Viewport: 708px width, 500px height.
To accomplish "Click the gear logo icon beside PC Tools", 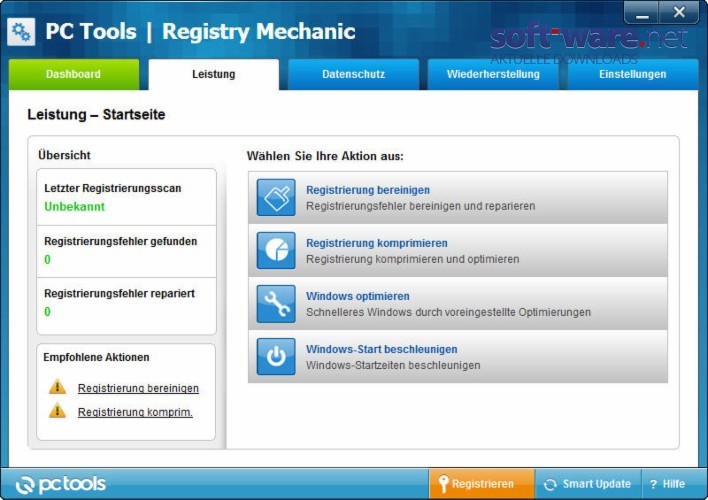I will 21,32.
